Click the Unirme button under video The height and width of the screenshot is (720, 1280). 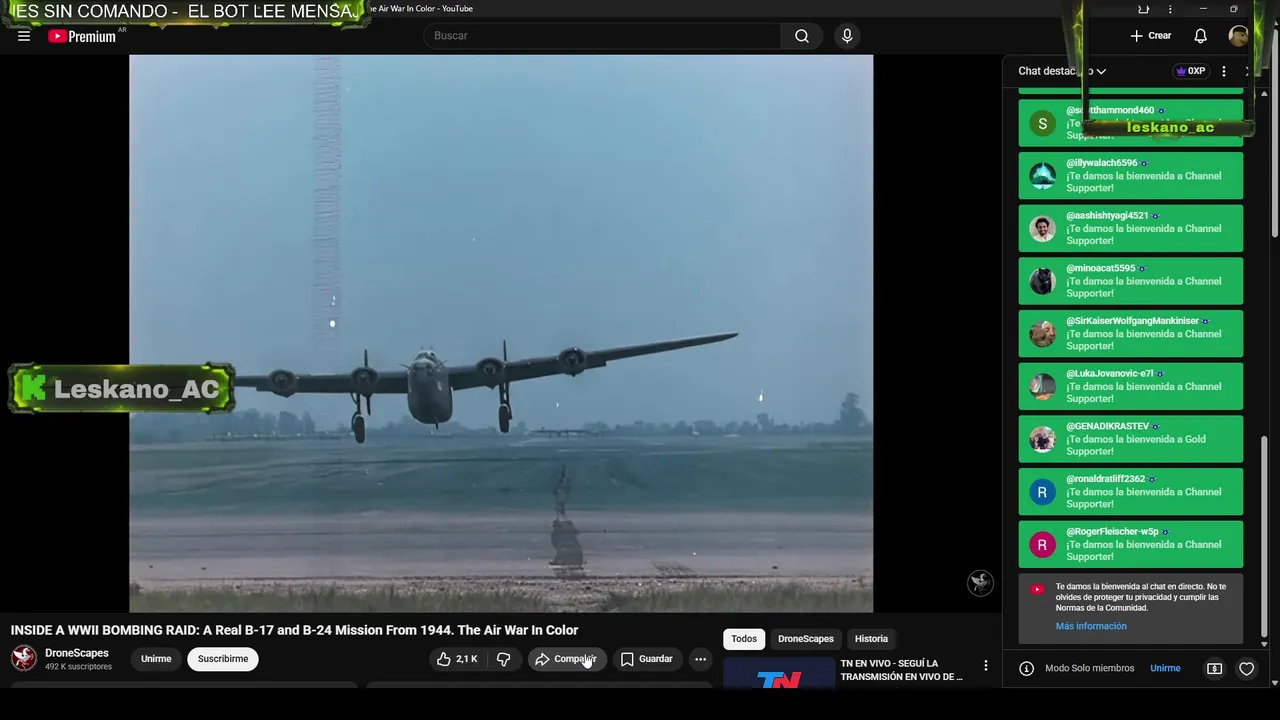pyautogui.click(x=156, y=659)
